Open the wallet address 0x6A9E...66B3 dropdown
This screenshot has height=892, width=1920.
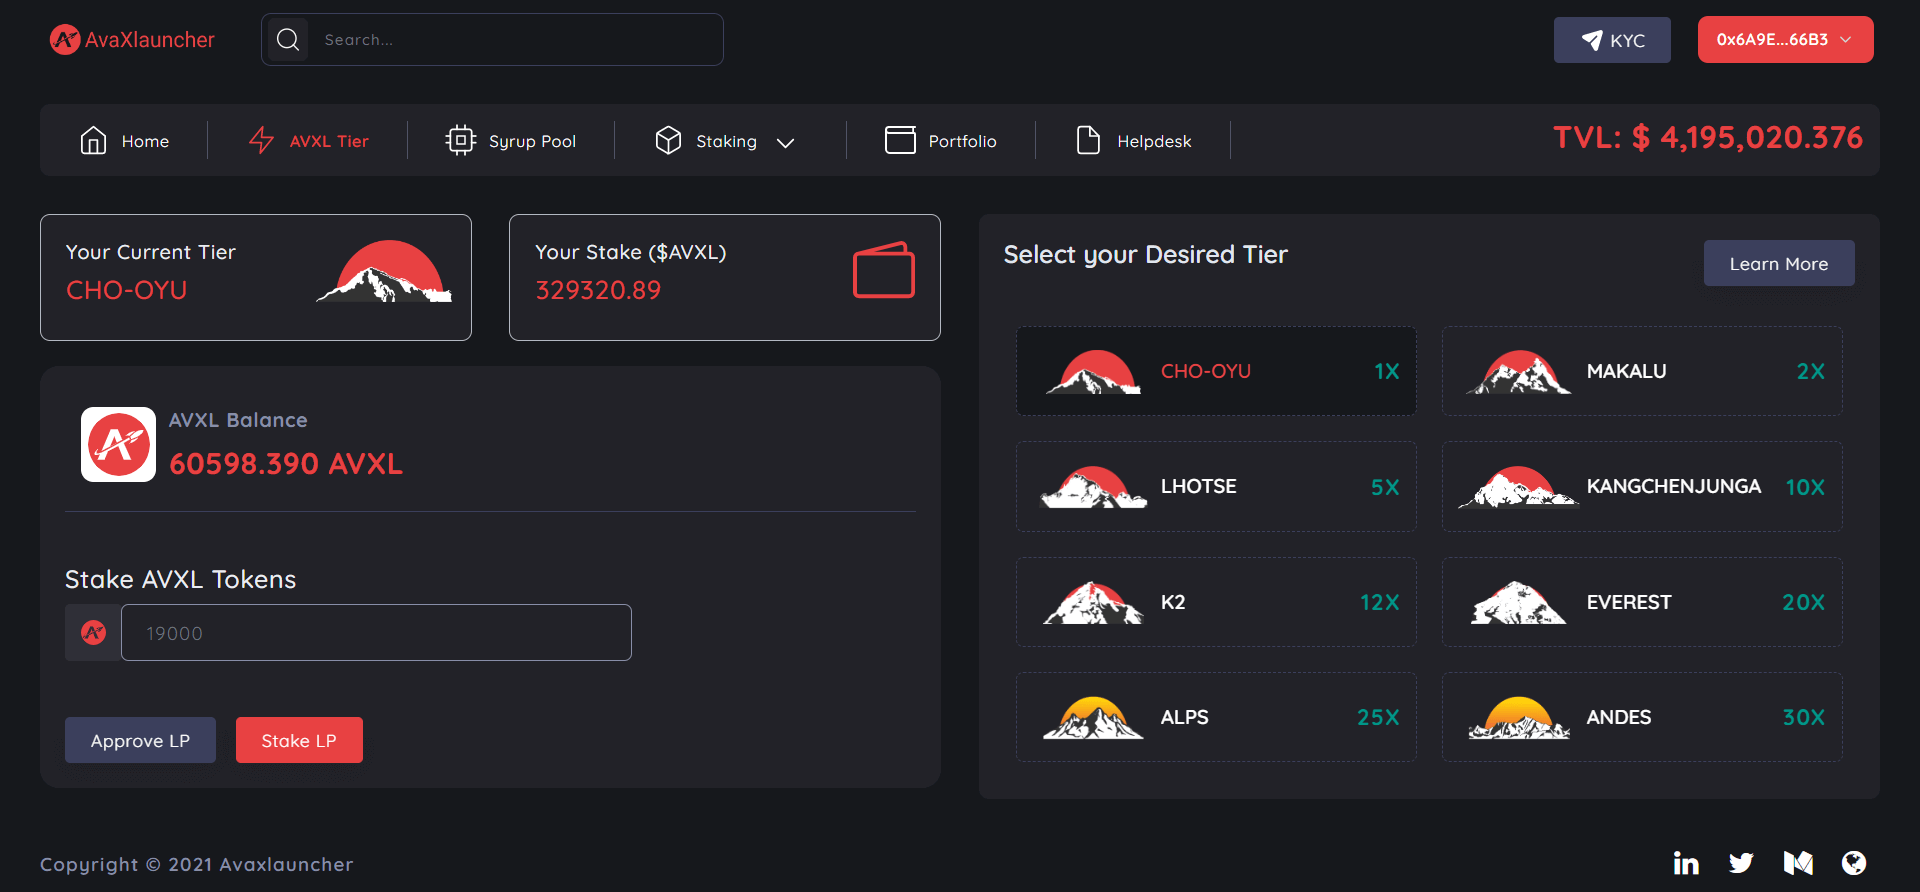pyautogui.click(x=1785, y=40)
